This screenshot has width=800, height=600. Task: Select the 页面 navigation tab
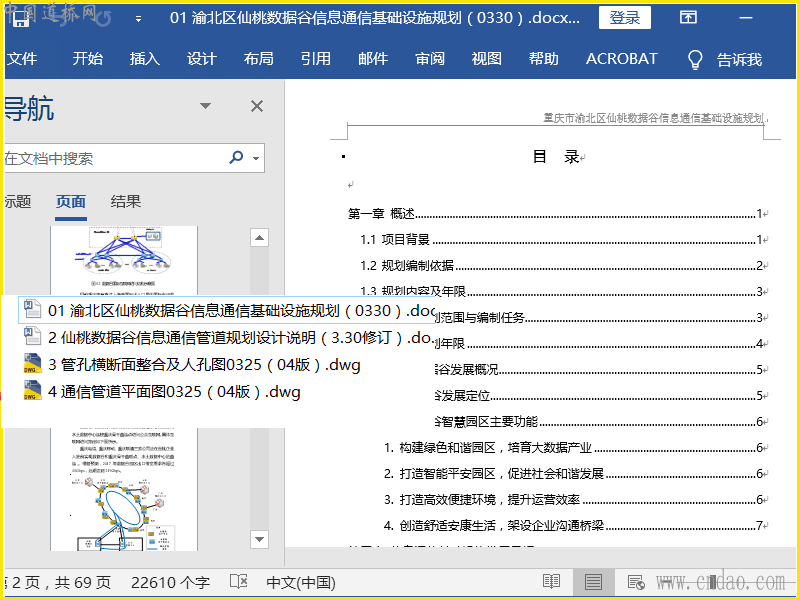tap(70, 202)
